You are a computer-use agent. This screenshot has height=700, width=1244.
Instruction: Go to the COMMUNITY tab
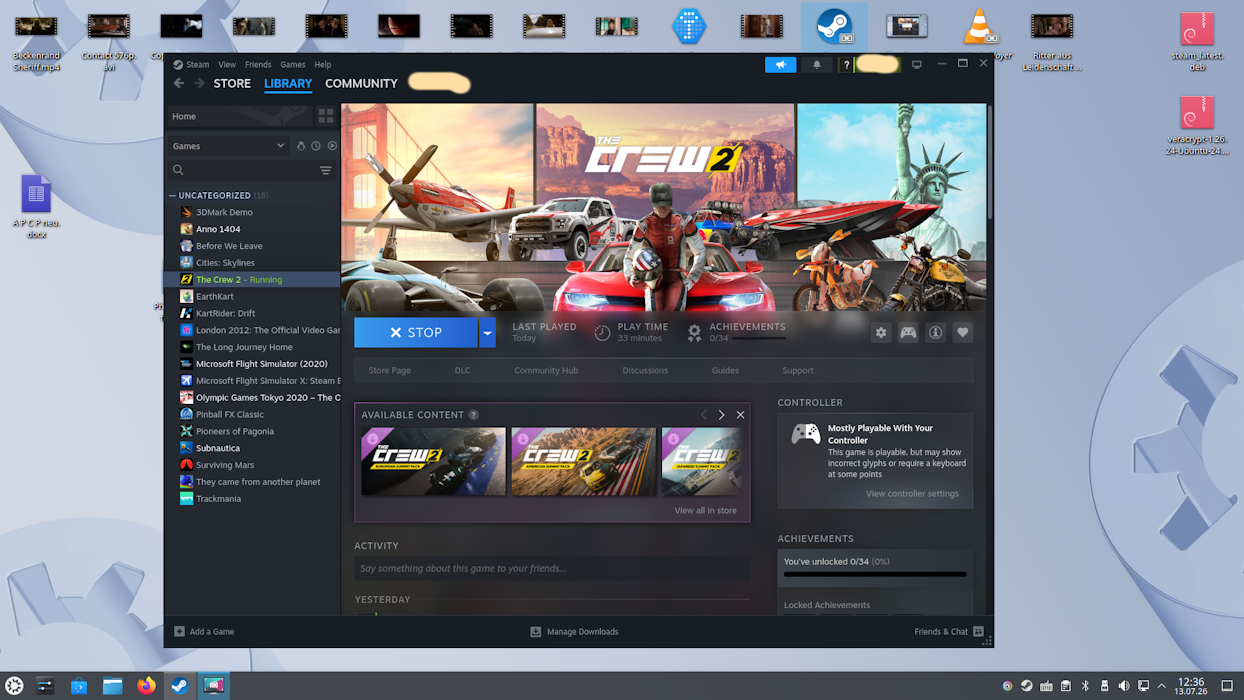pyautogui.click(x=361, y=84)
